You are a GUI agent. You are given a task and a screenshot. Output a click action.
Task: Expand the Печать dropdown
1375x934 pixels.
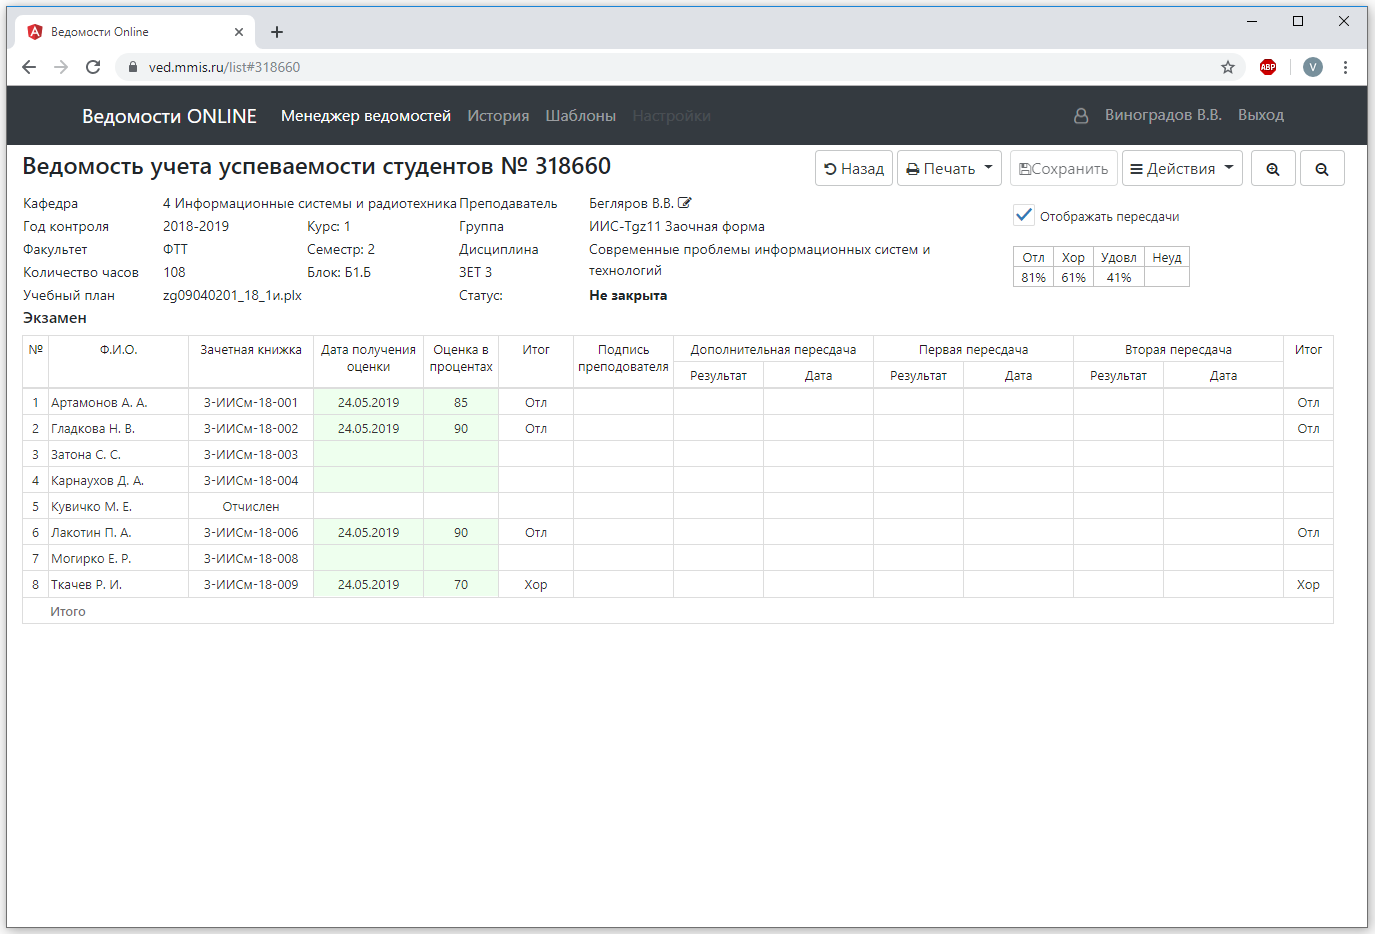pyautogui.click(x=949, y=169)
